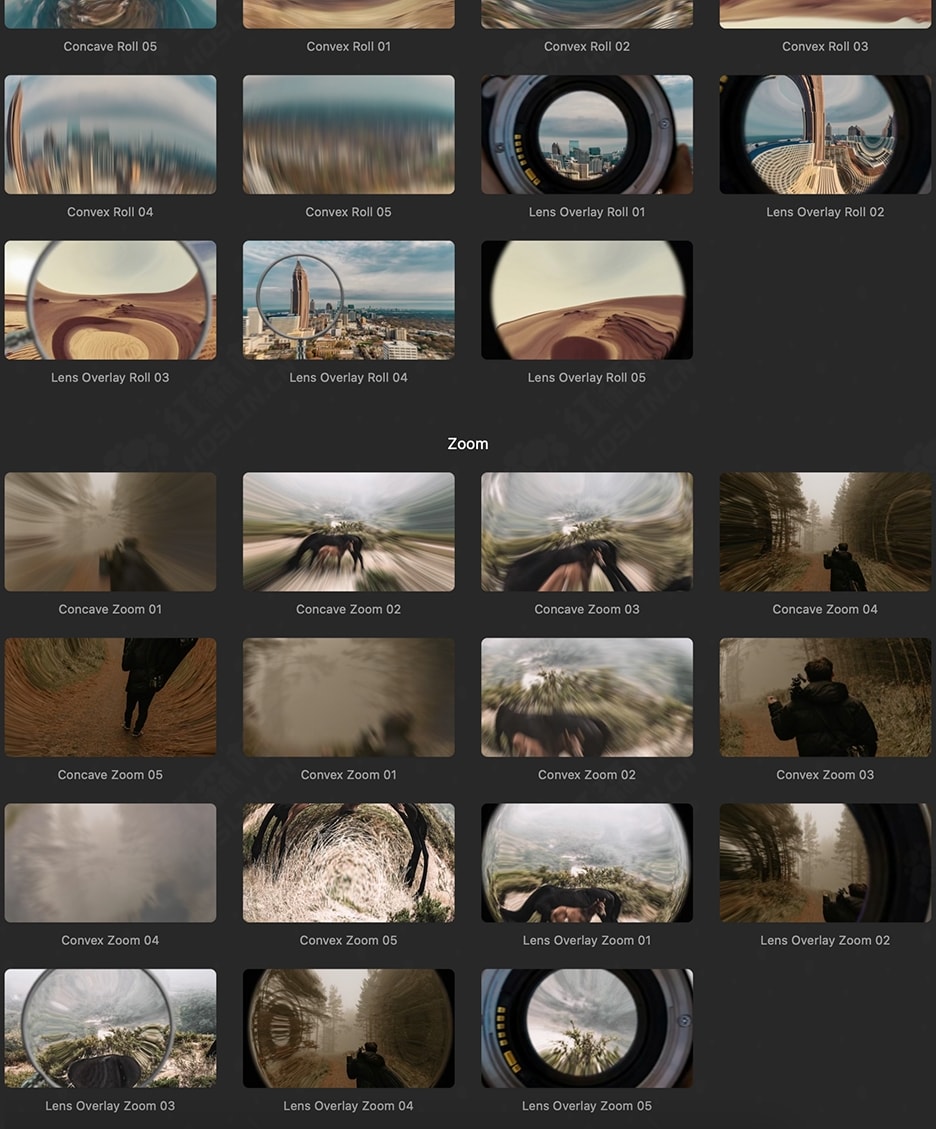The height and width of the screenshot is (1129, 936).
Task: Choose the Convex Zoom 04 preset
Action: [x=110, y=863]
